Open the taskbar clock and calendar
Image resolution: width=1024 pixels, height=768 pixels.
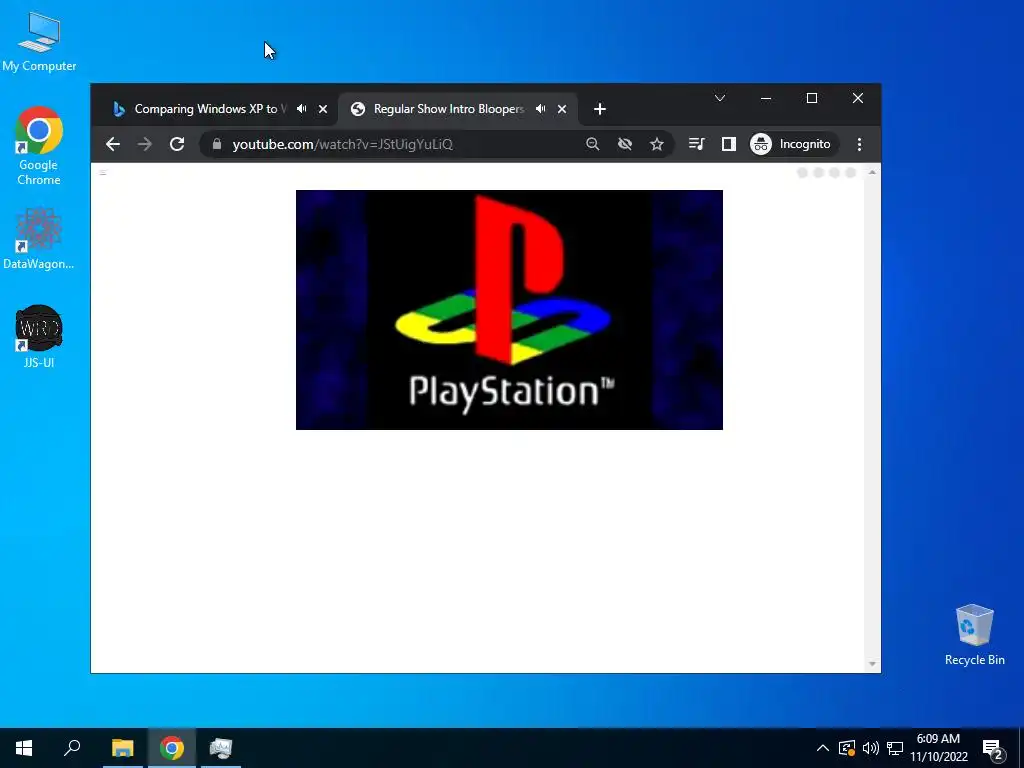(938, 748)
